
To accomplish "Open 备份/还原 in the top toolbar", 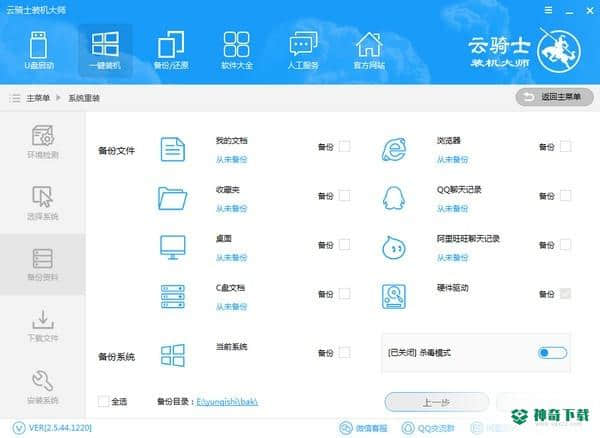I will coord(171,51).
